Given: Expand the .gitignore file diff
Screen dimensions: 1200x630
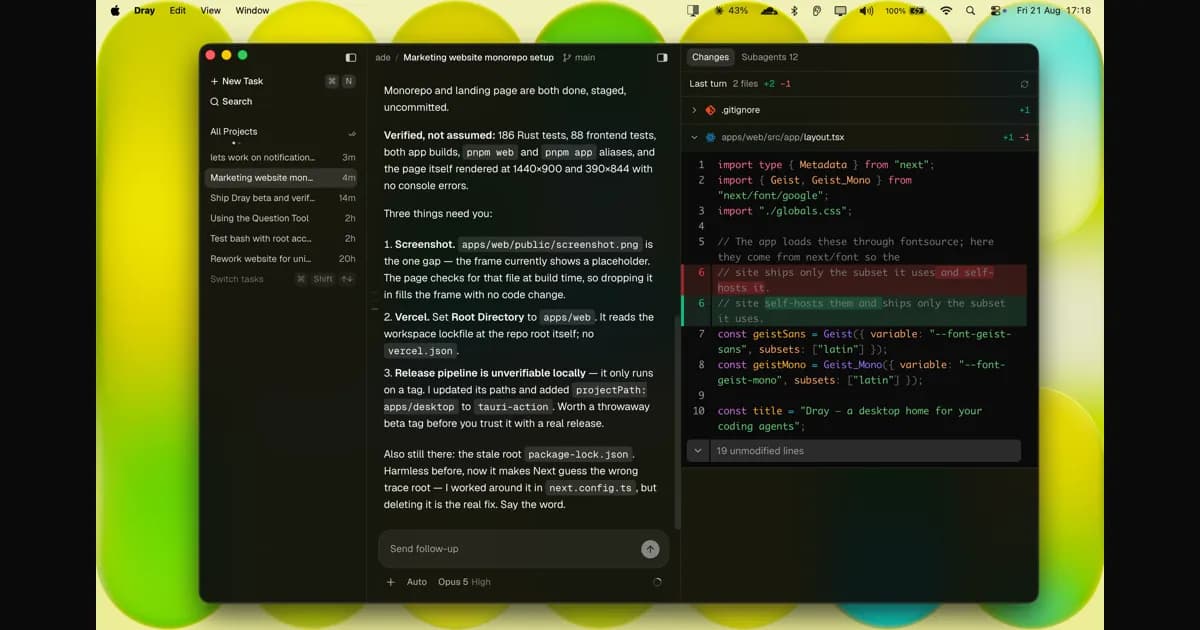Looking at the screenshot, I should pyautogui.click(x=695, y=110).
